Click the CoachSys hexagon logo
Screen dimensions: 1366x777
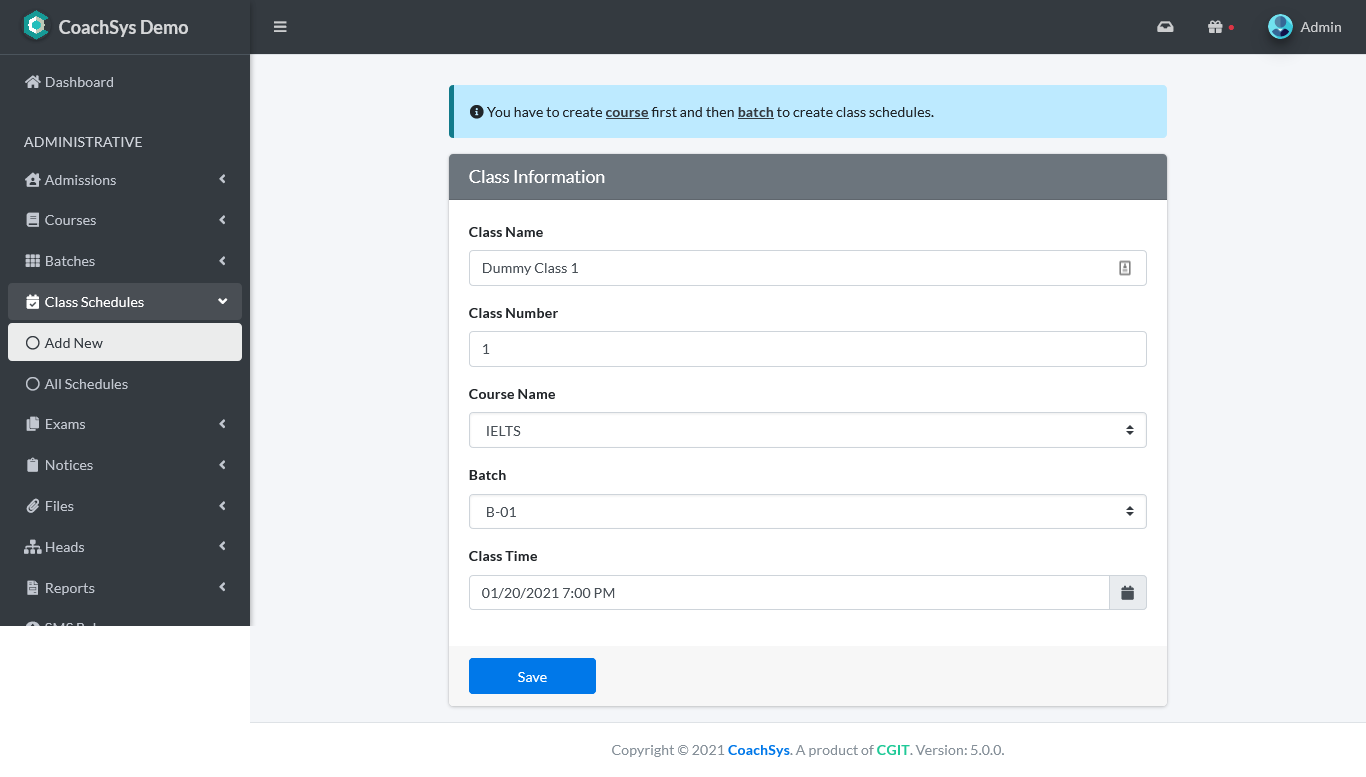[36, 26]
